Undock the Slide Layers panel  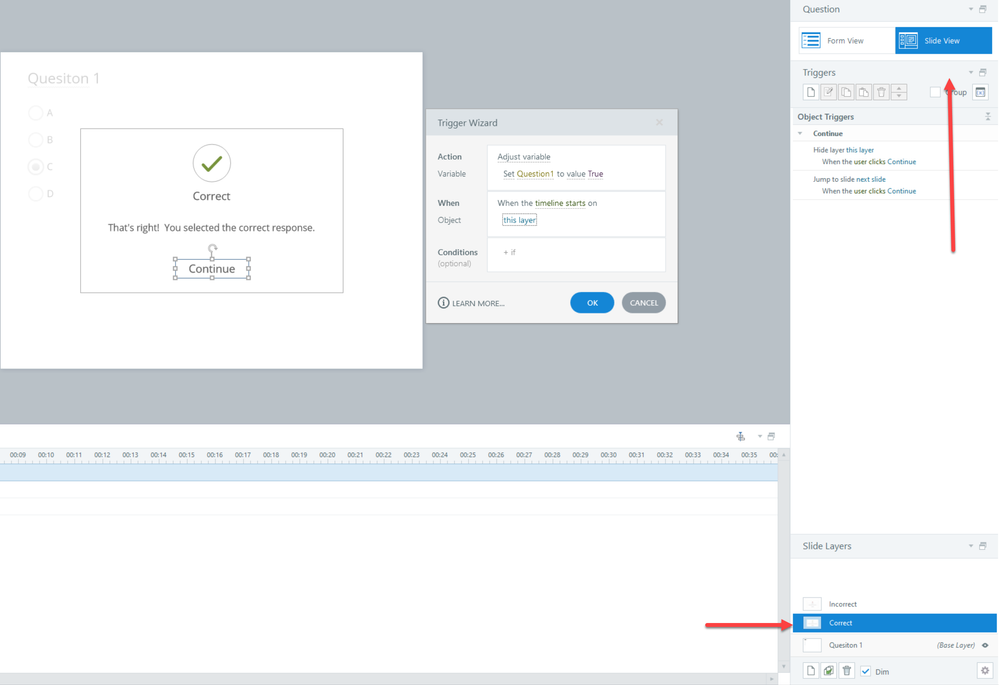[982, 546]
